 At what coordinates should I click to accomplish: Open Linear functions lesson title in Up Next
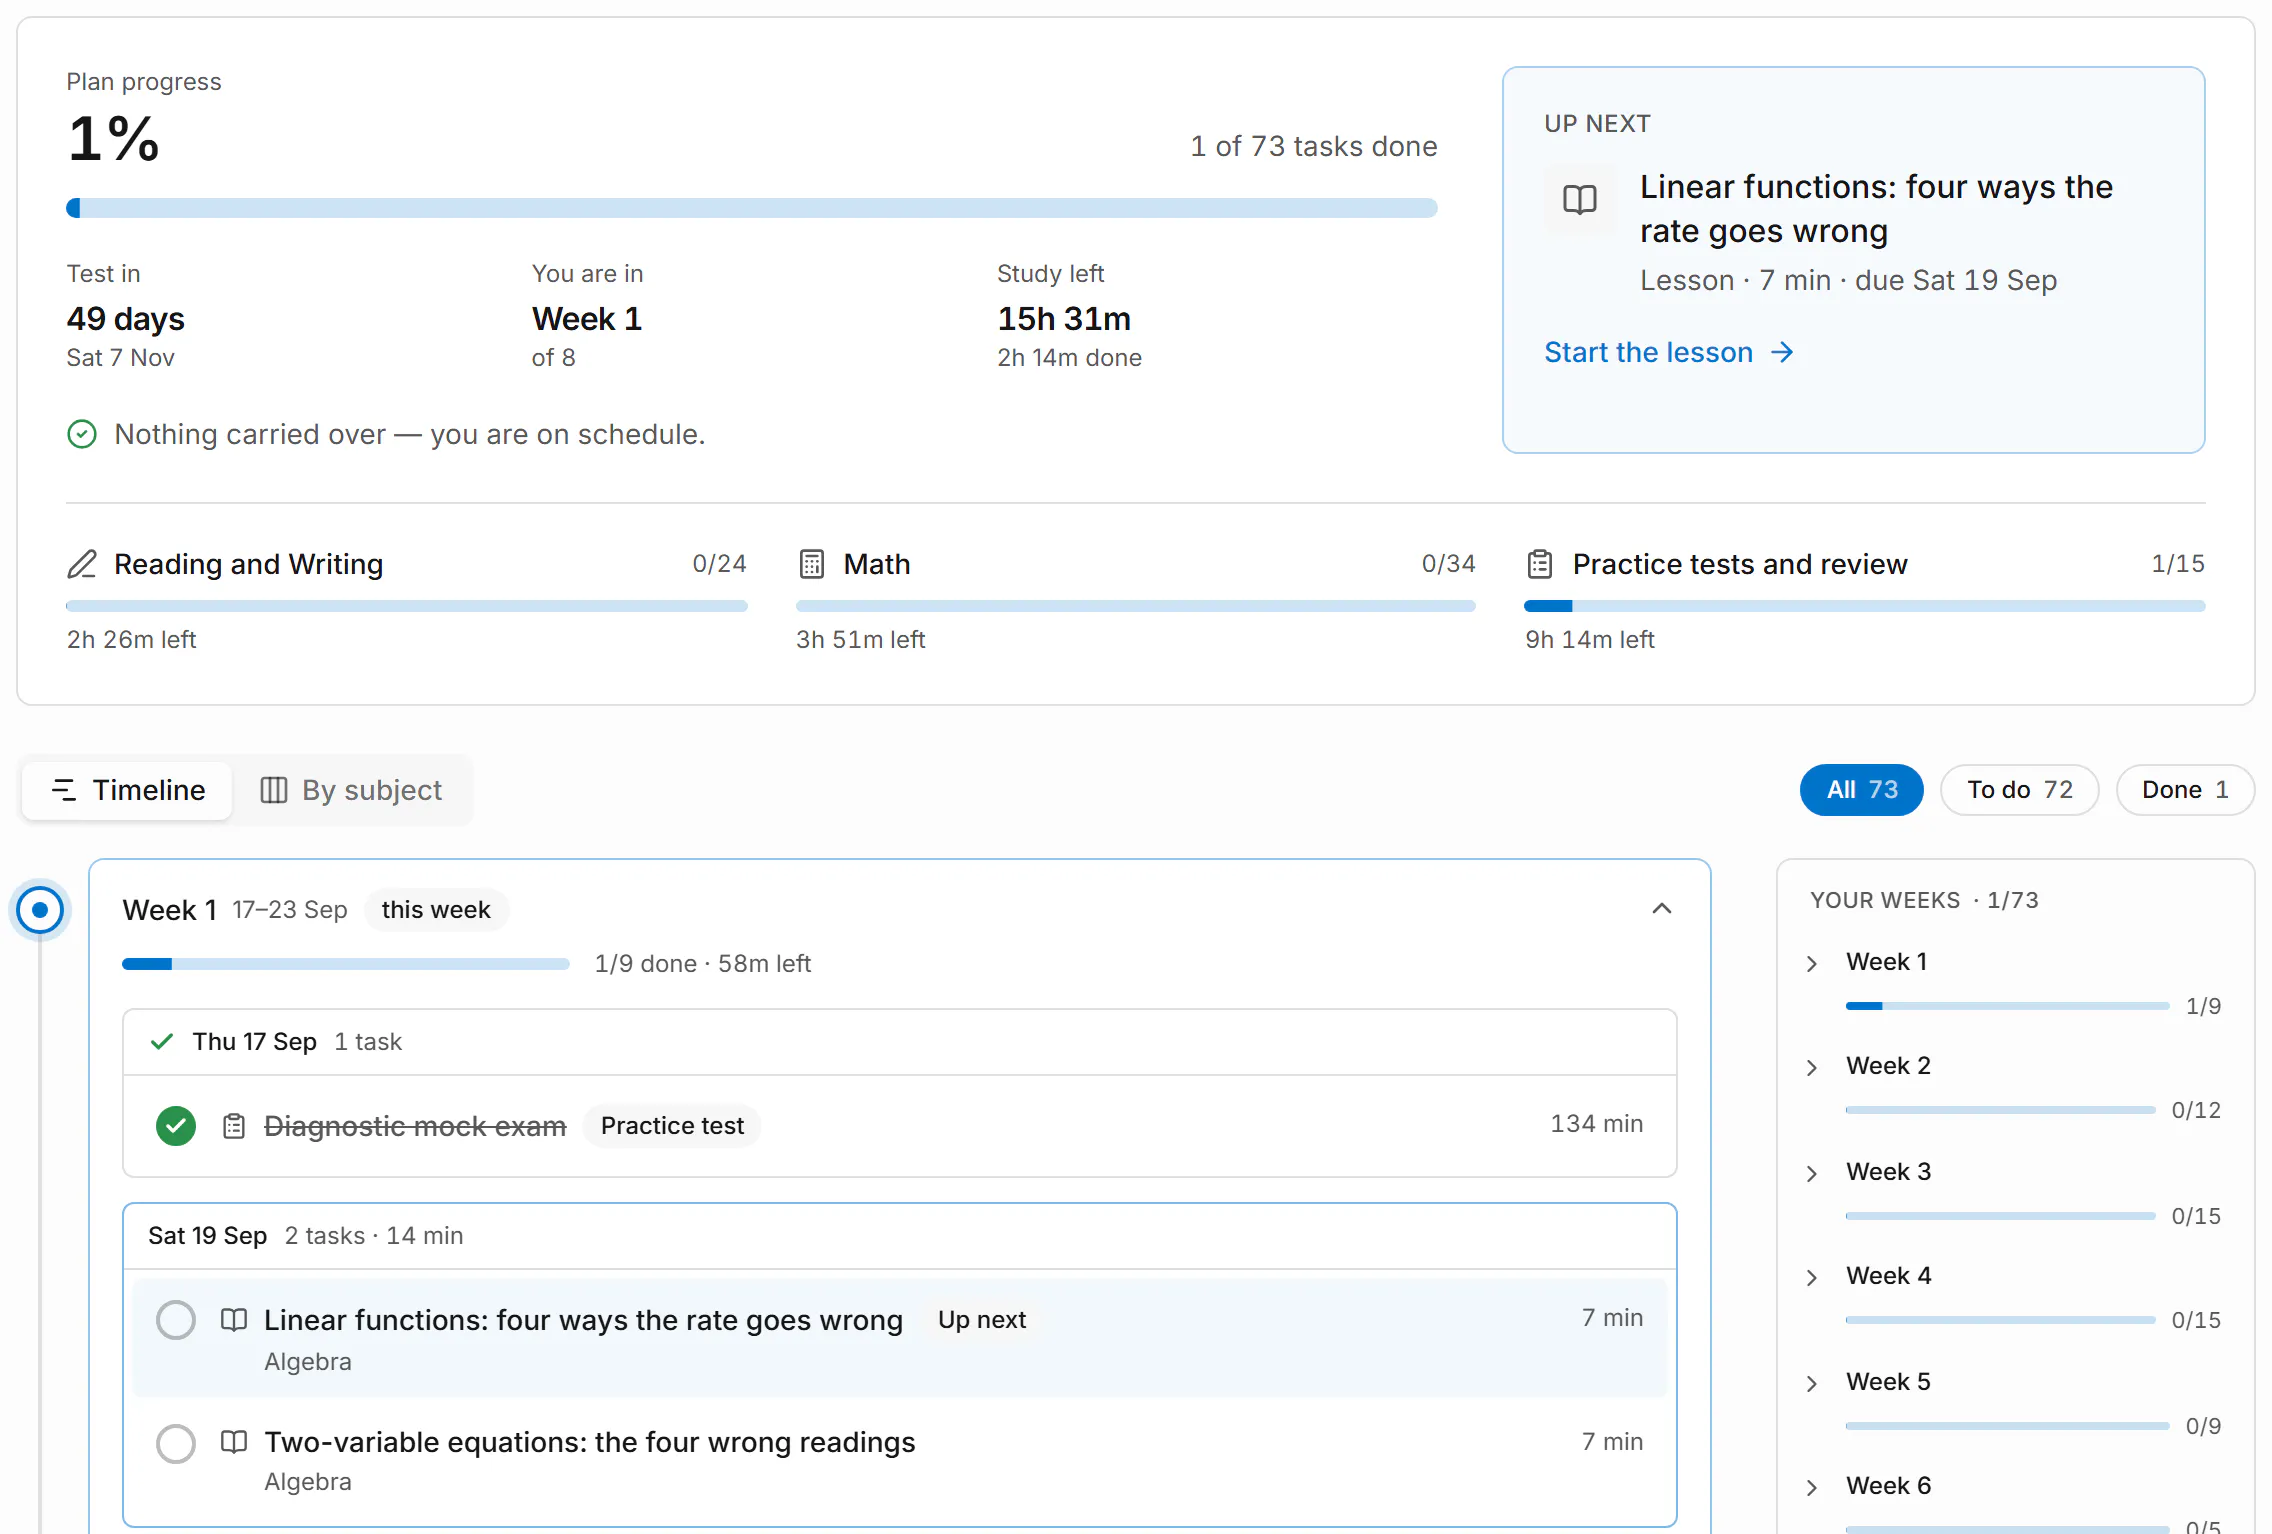(x=1876, y=209)
